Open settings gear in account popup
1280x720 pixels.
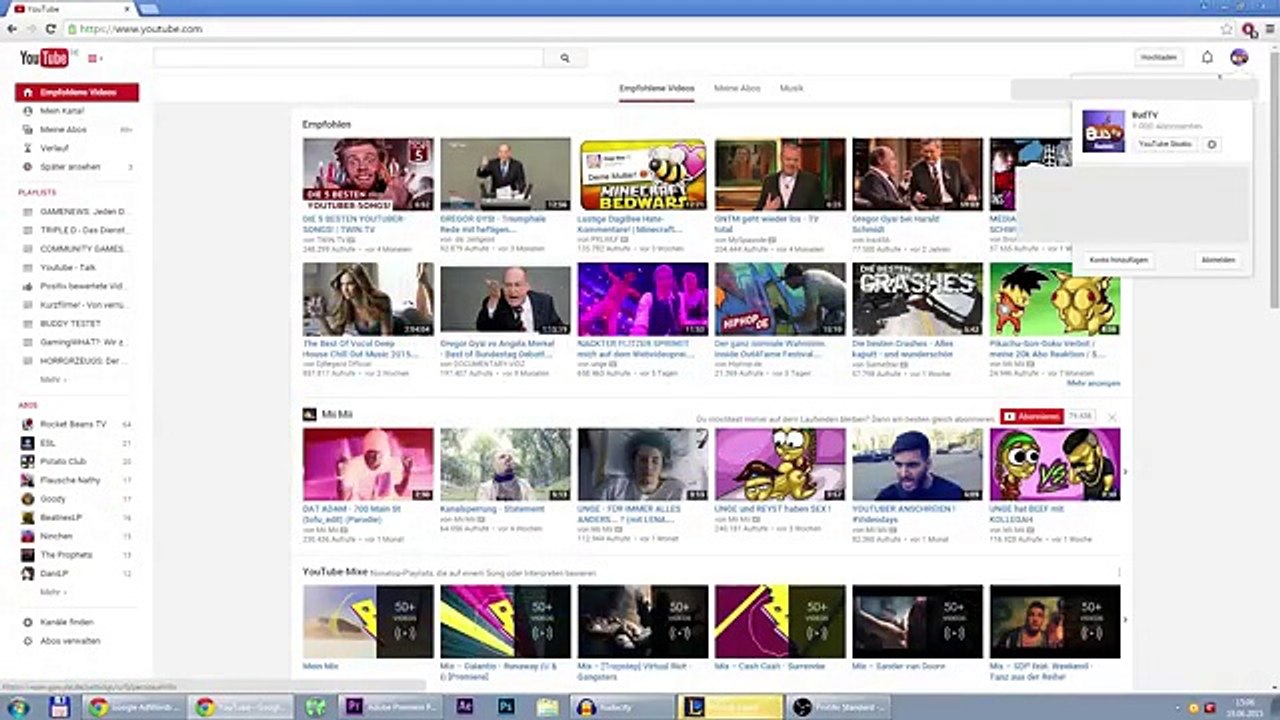tap(1211, 144)
